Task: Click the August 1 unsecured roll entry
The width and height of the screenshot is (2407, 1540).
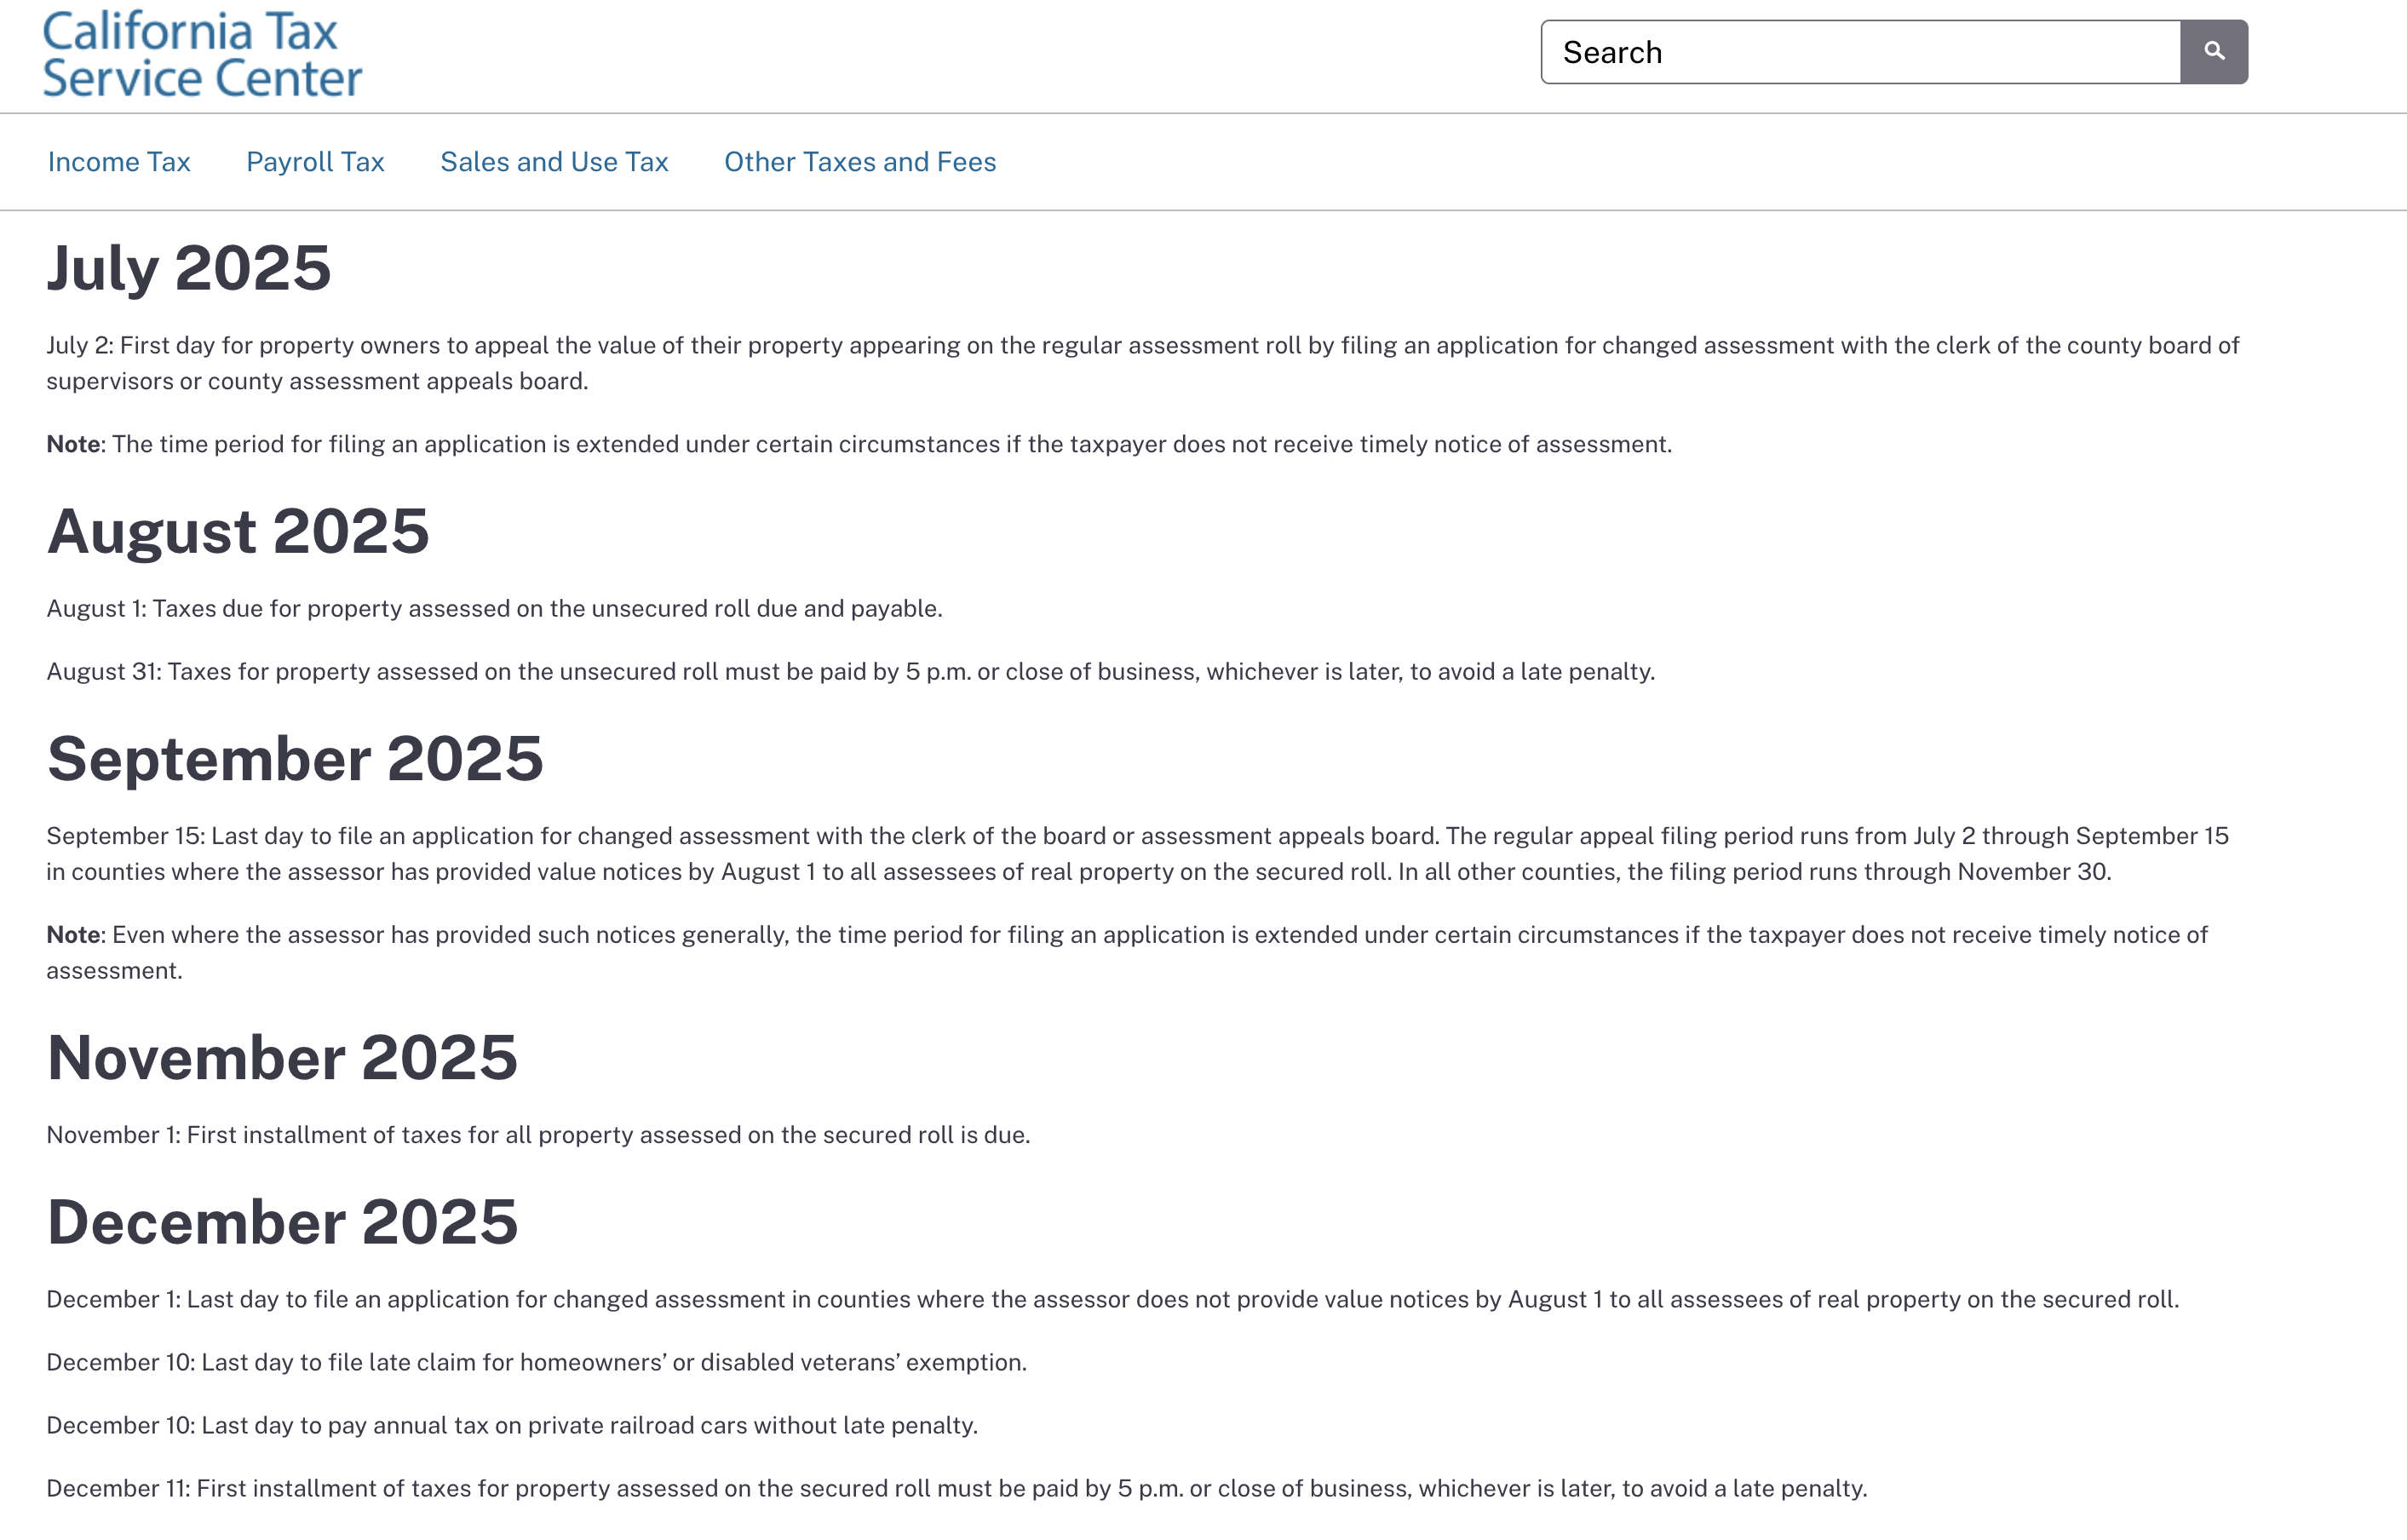Action: (494, 609)
